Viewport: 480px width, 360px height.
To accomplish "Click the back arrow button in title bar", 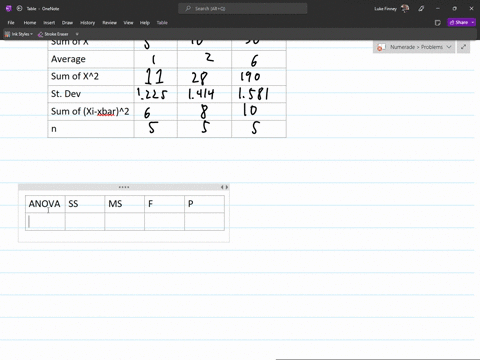I will pyautogui.click(x=19, y=9).
